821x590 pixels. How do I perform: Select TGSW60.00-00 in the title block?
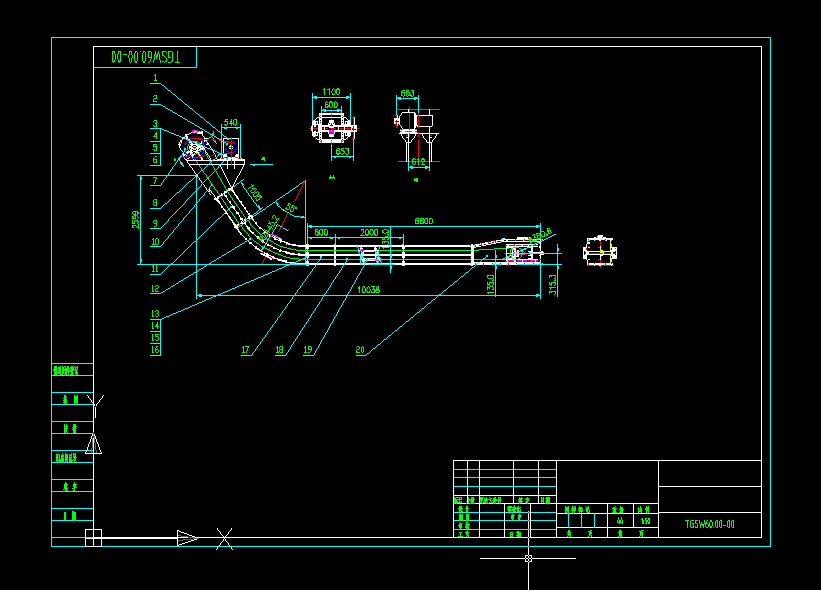click(x=709, y=524)
